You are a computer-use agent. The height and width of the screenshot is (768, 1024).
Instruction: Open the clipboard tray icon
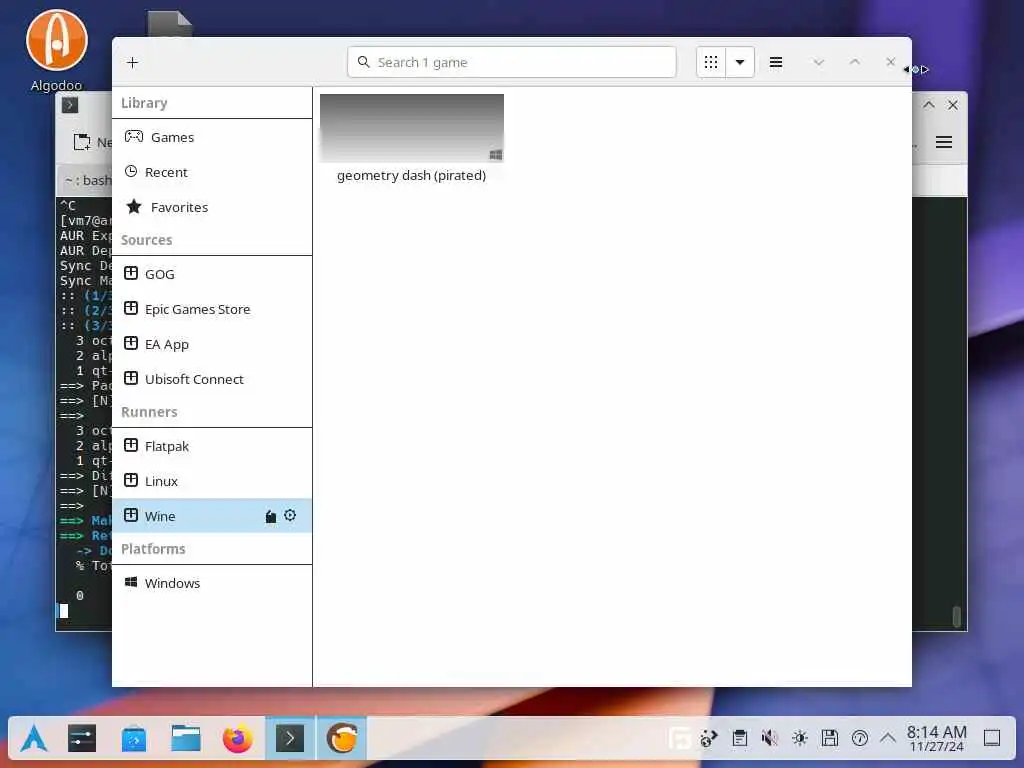click(740, 739)
